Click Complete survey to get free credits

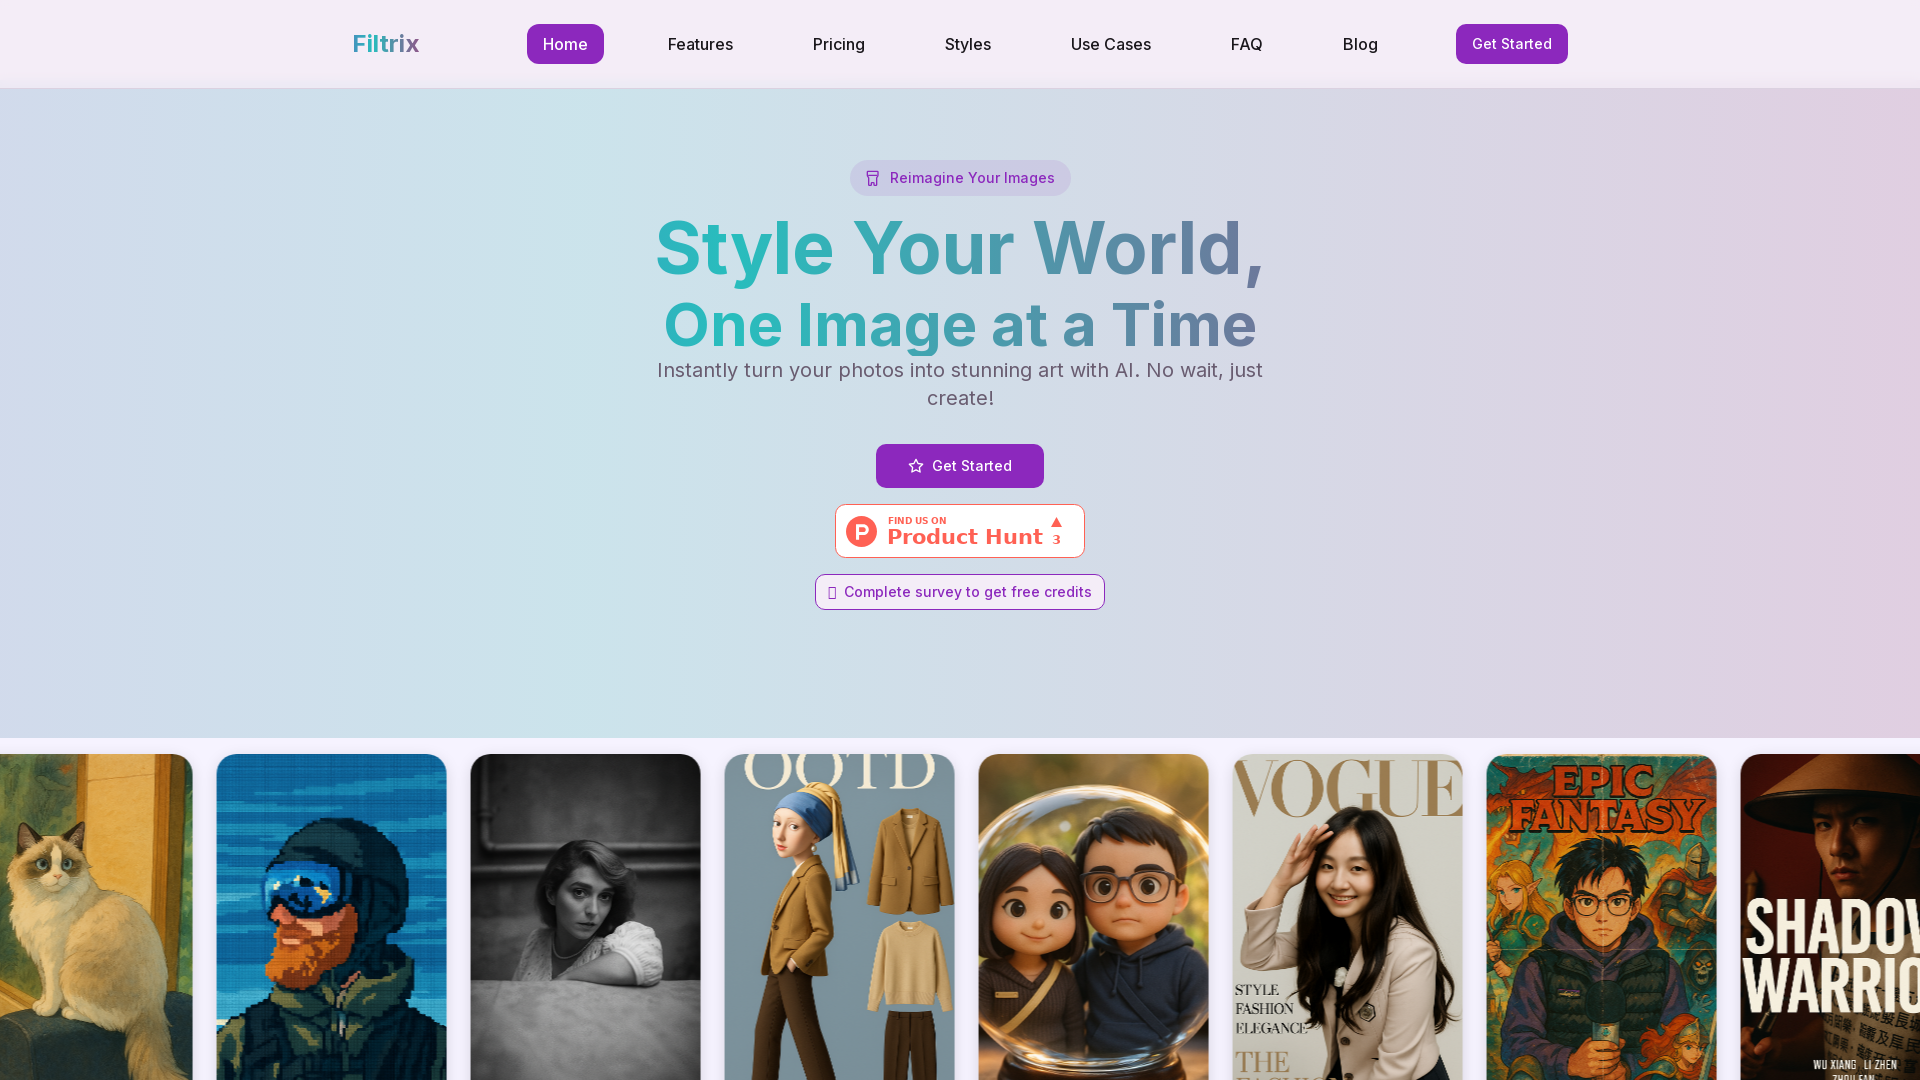click(960, 592)
